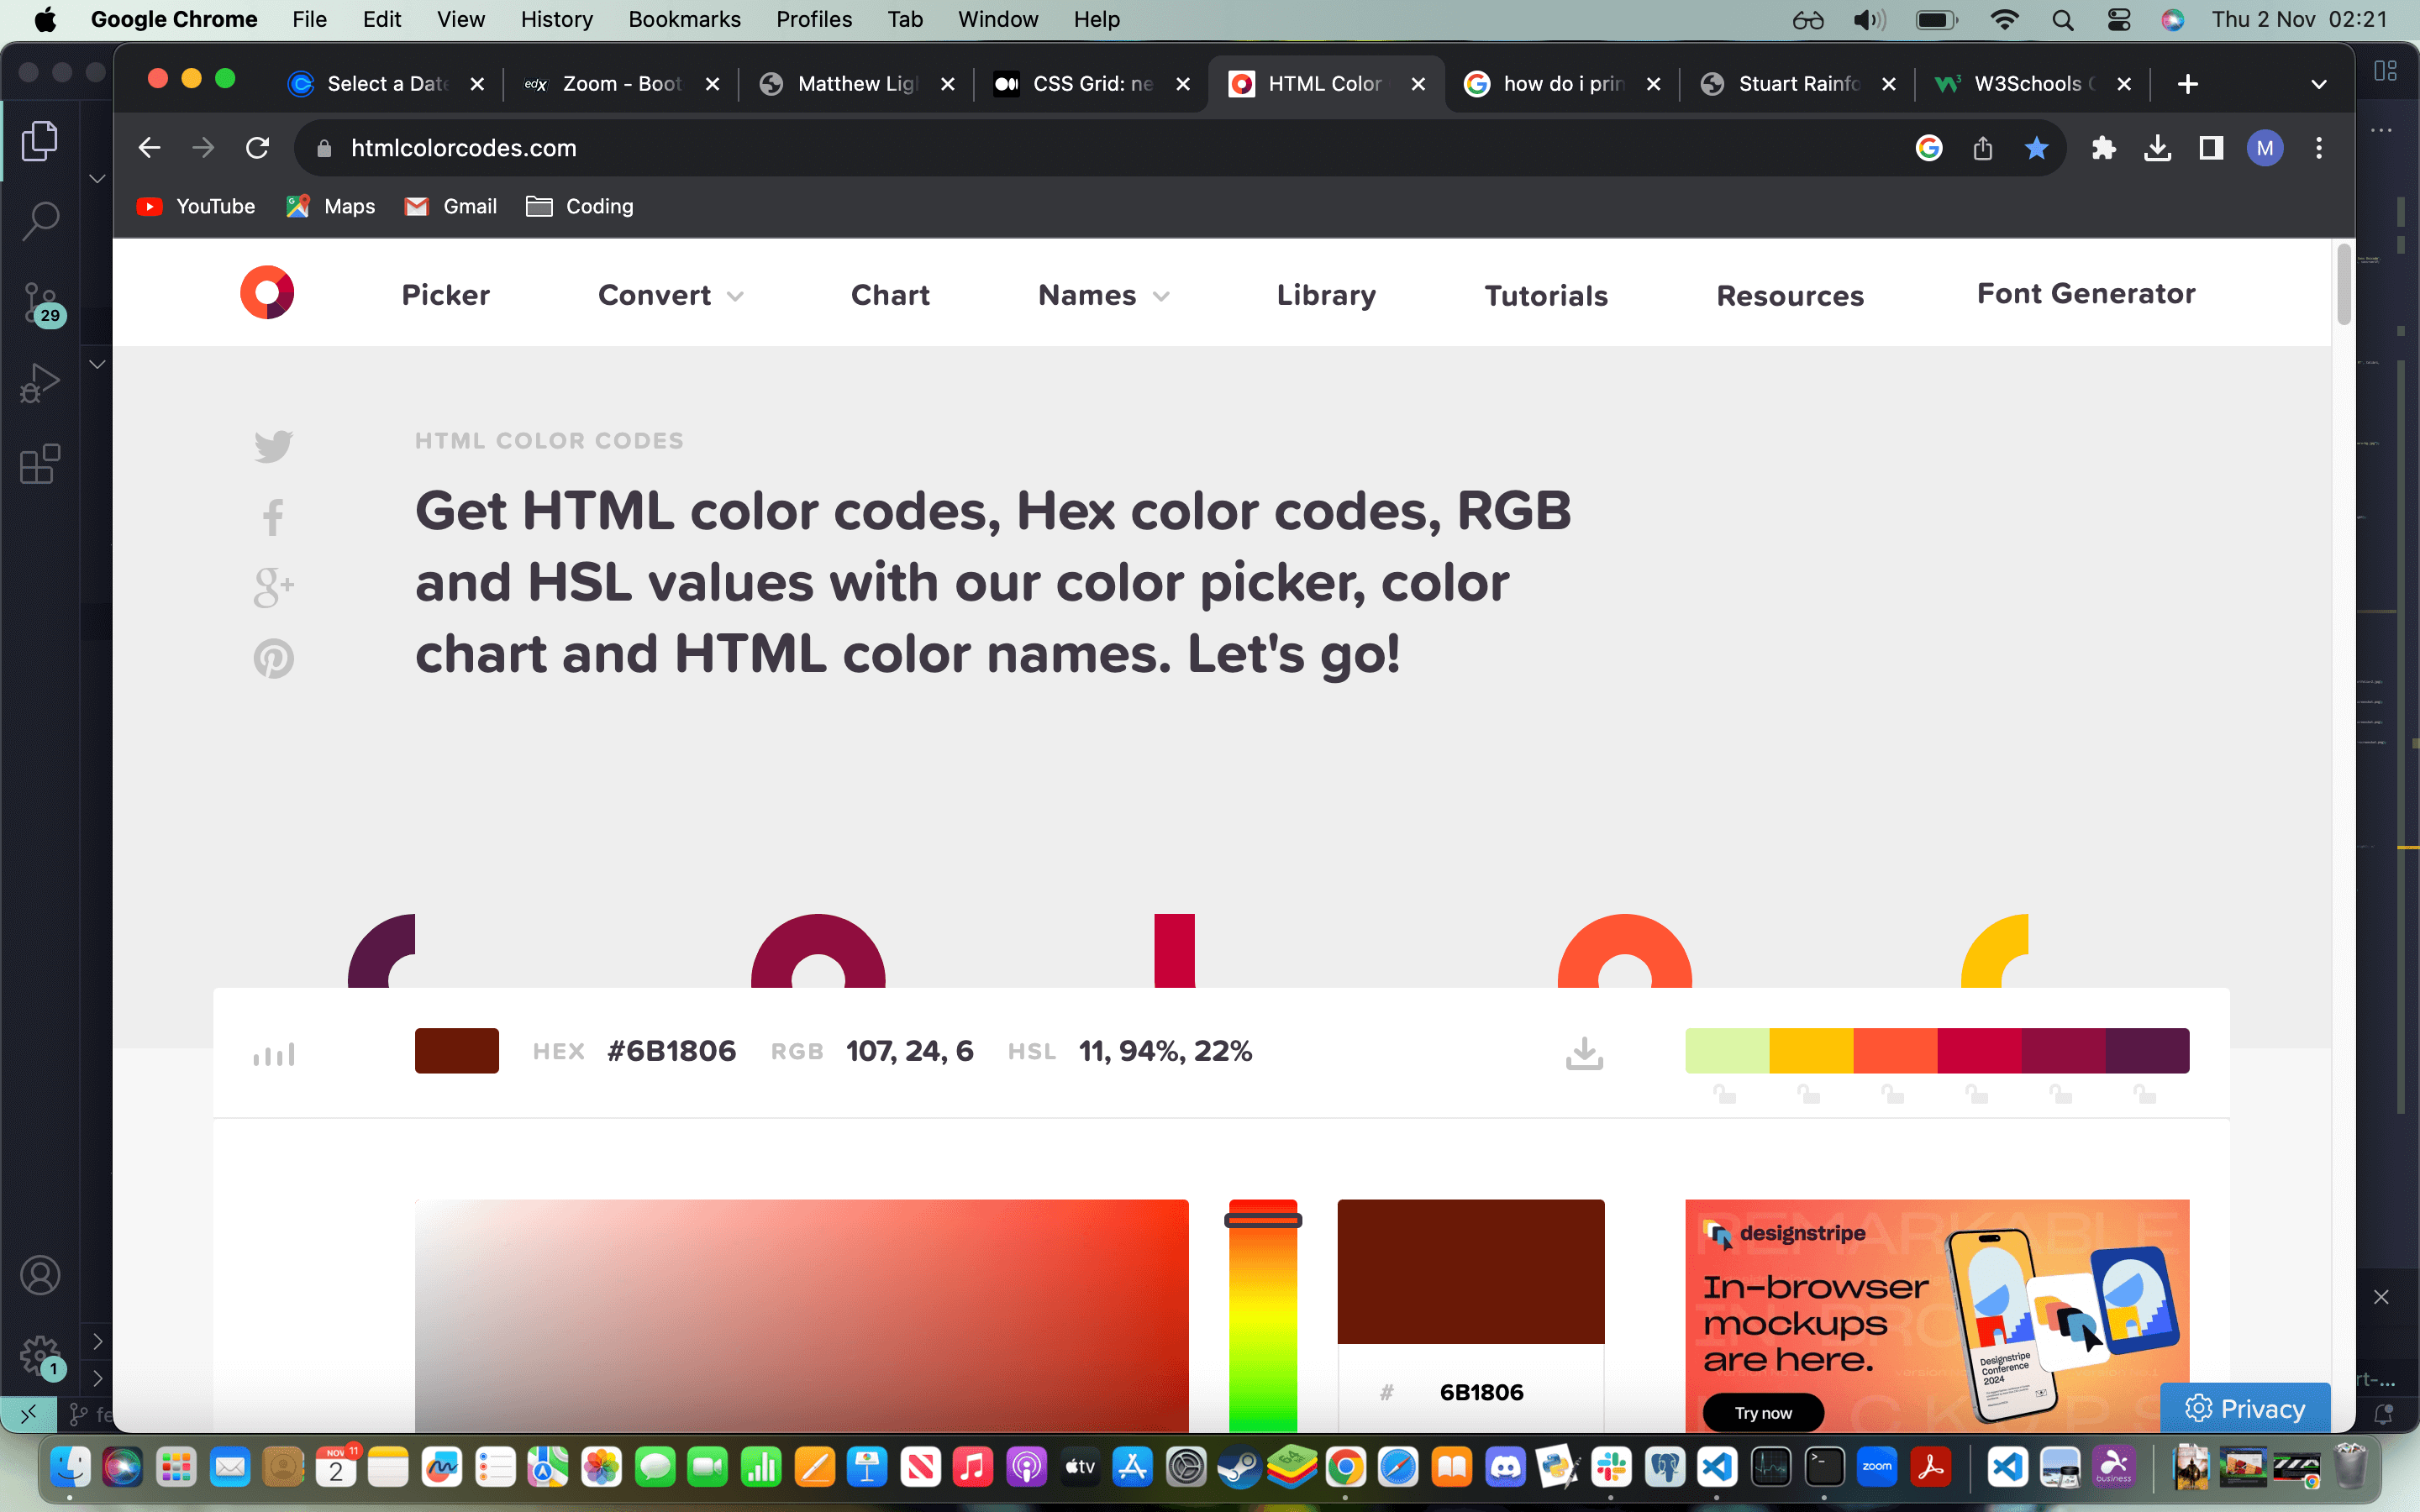Click the HTML Color Codes logo
Viewport: 2420px width, 1512px height.
point(267,293)
